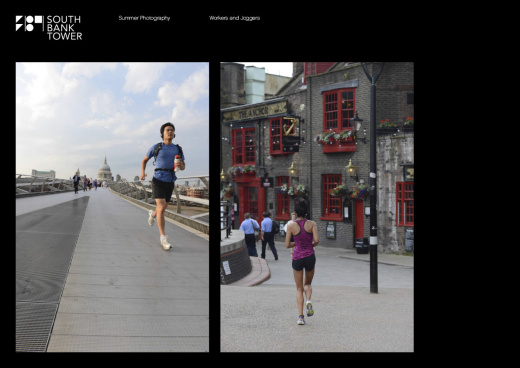Open the Workers and Joggers link
Screen dimensions: 520x368
click(x=234, y=18)
